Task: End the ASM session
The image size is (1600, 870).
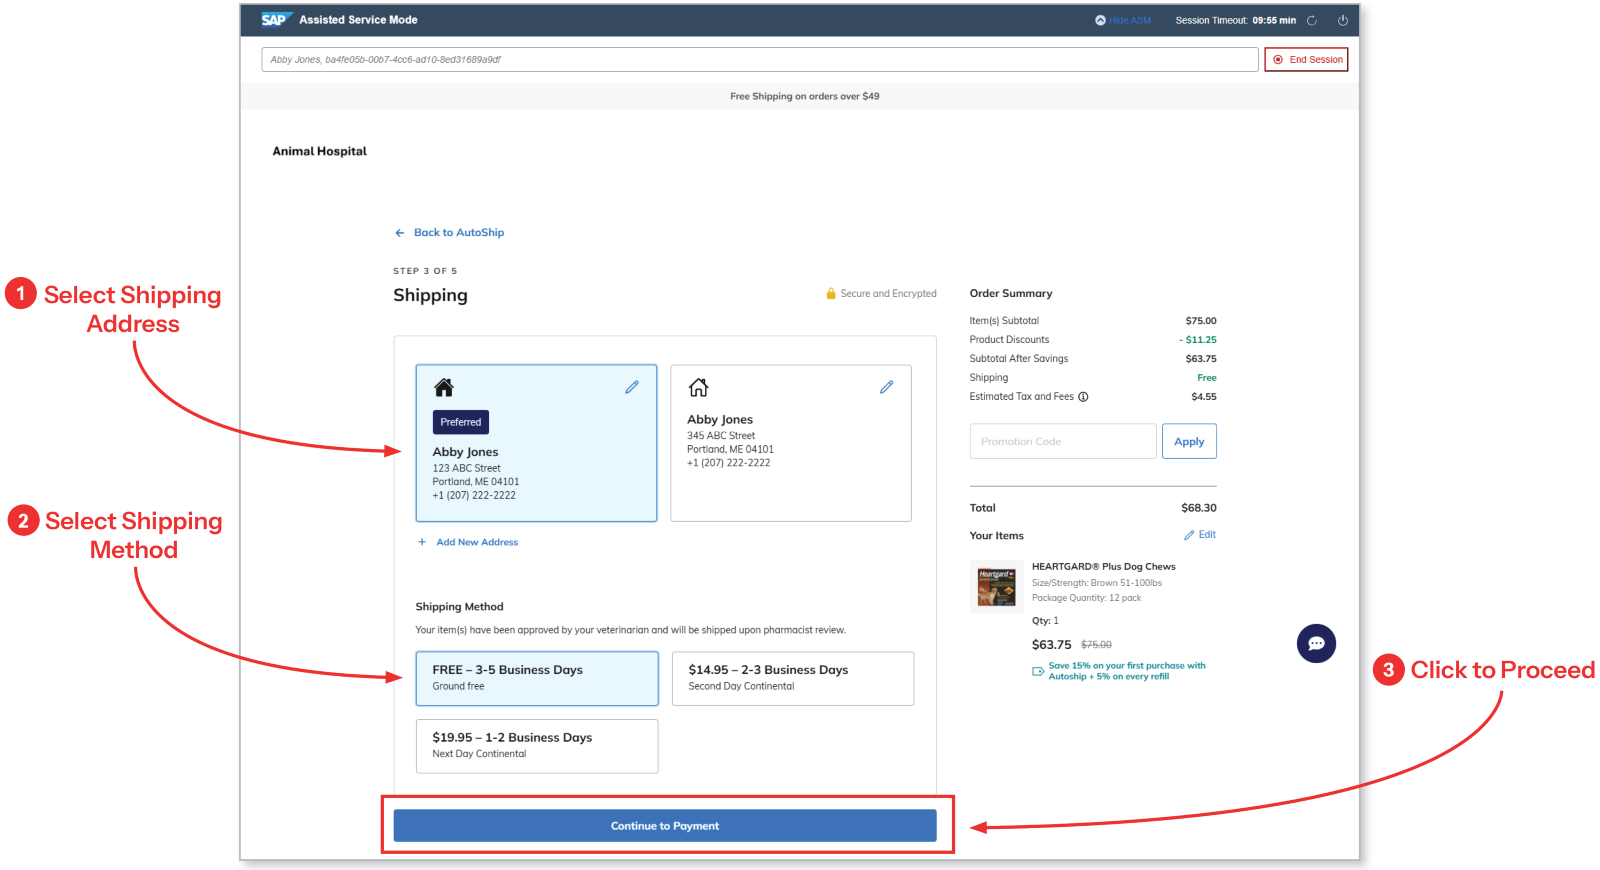Action: pos(1306,60)
